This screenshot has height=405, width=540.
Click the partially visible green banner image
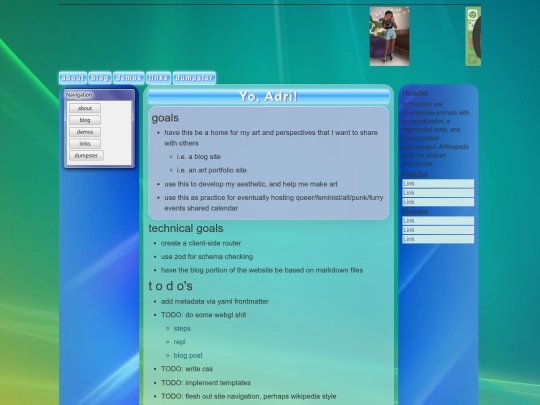(473, 37)
